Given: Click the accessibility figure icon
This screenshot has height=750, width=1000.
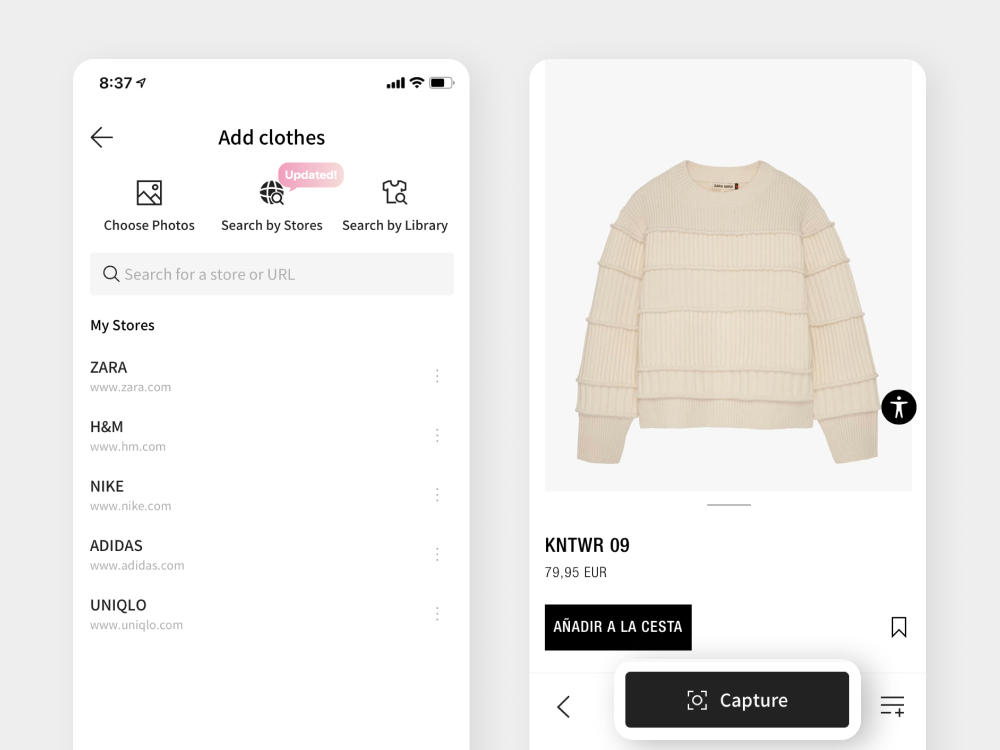Looking at the screenshot, I should tap(899, 407).
